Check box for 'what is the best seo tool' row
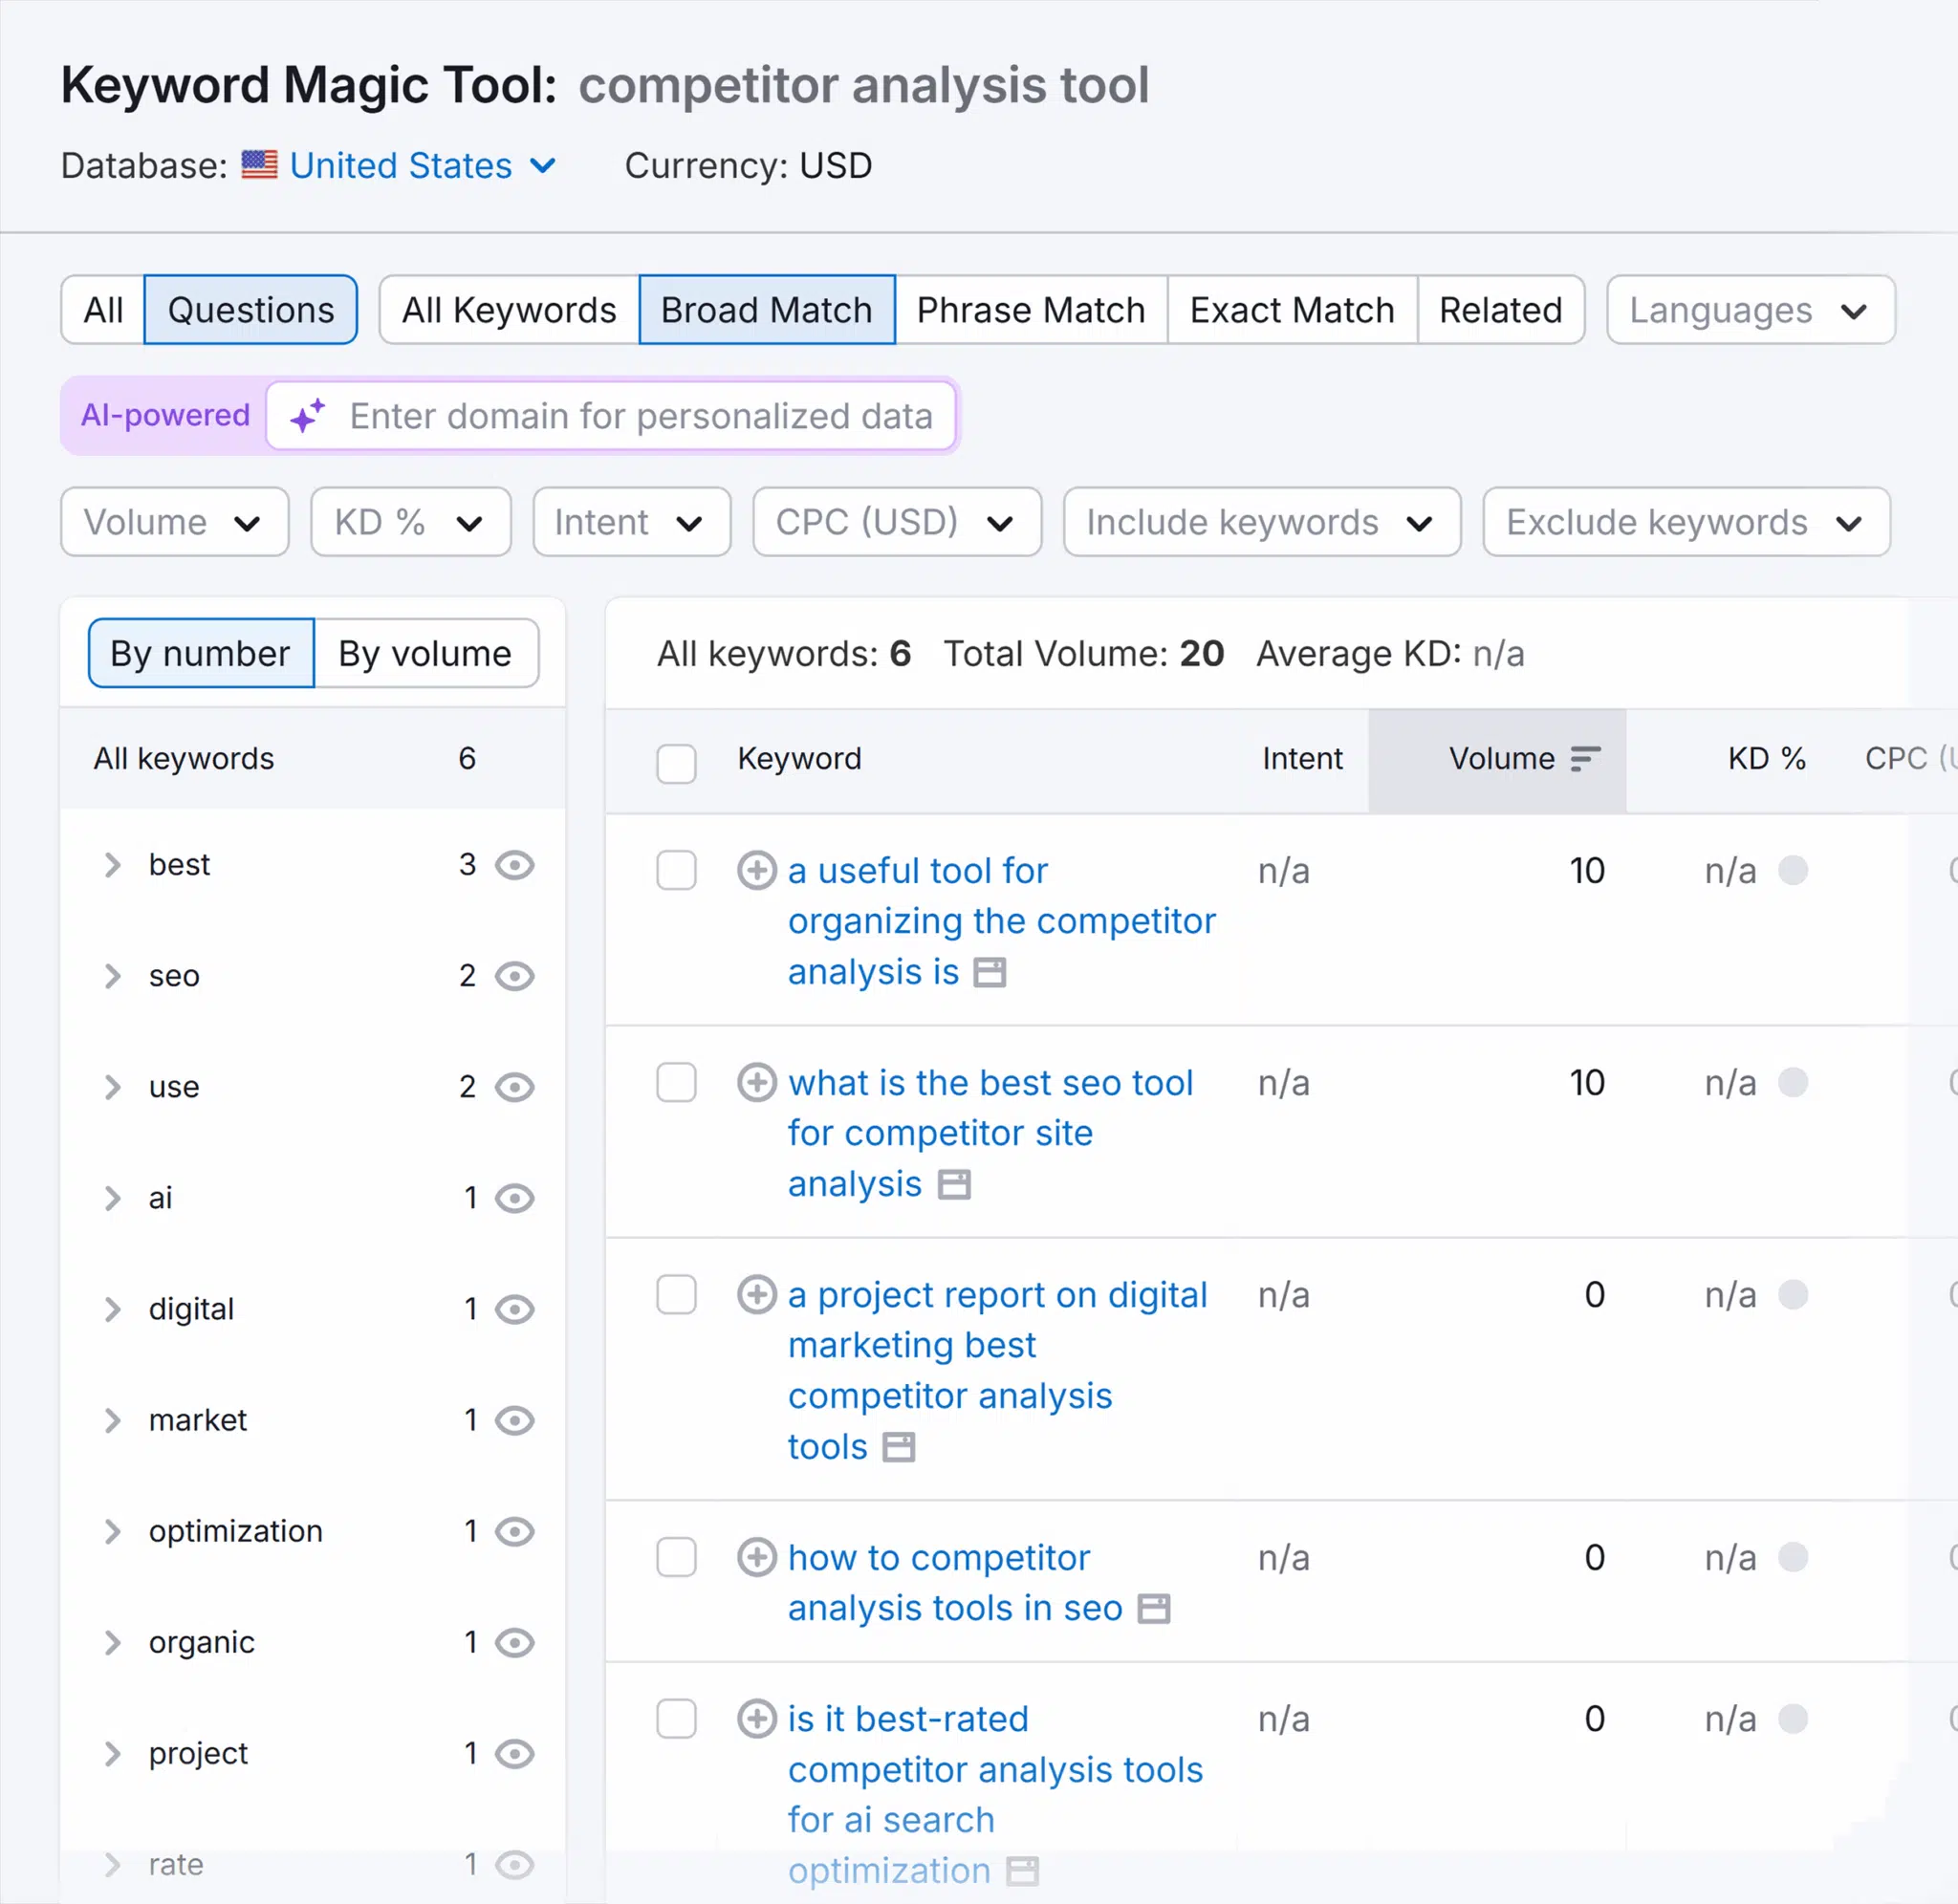This screenshot has width=1958, height=1904. (676, 1082)
